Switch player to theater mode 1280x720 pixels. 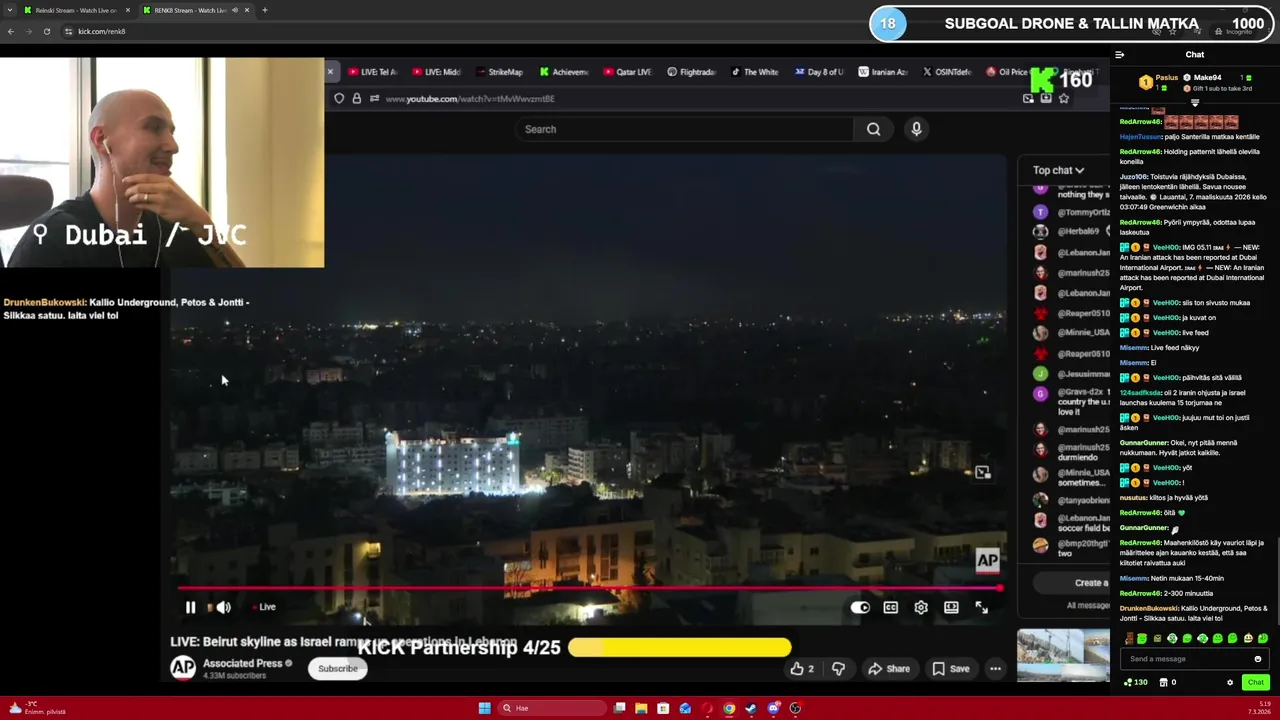[951, 607]
